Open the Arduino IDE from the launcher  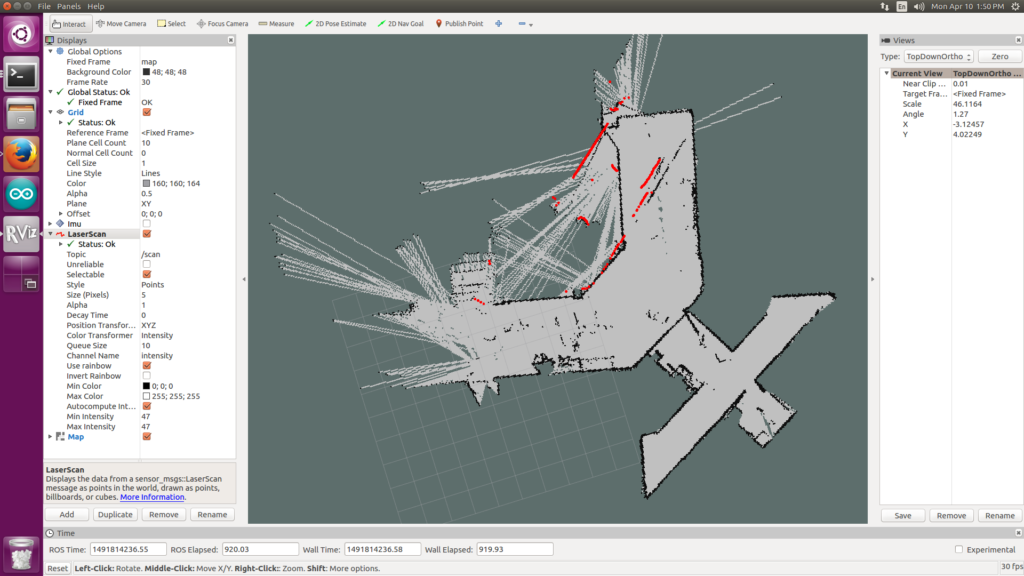point(21,193)
